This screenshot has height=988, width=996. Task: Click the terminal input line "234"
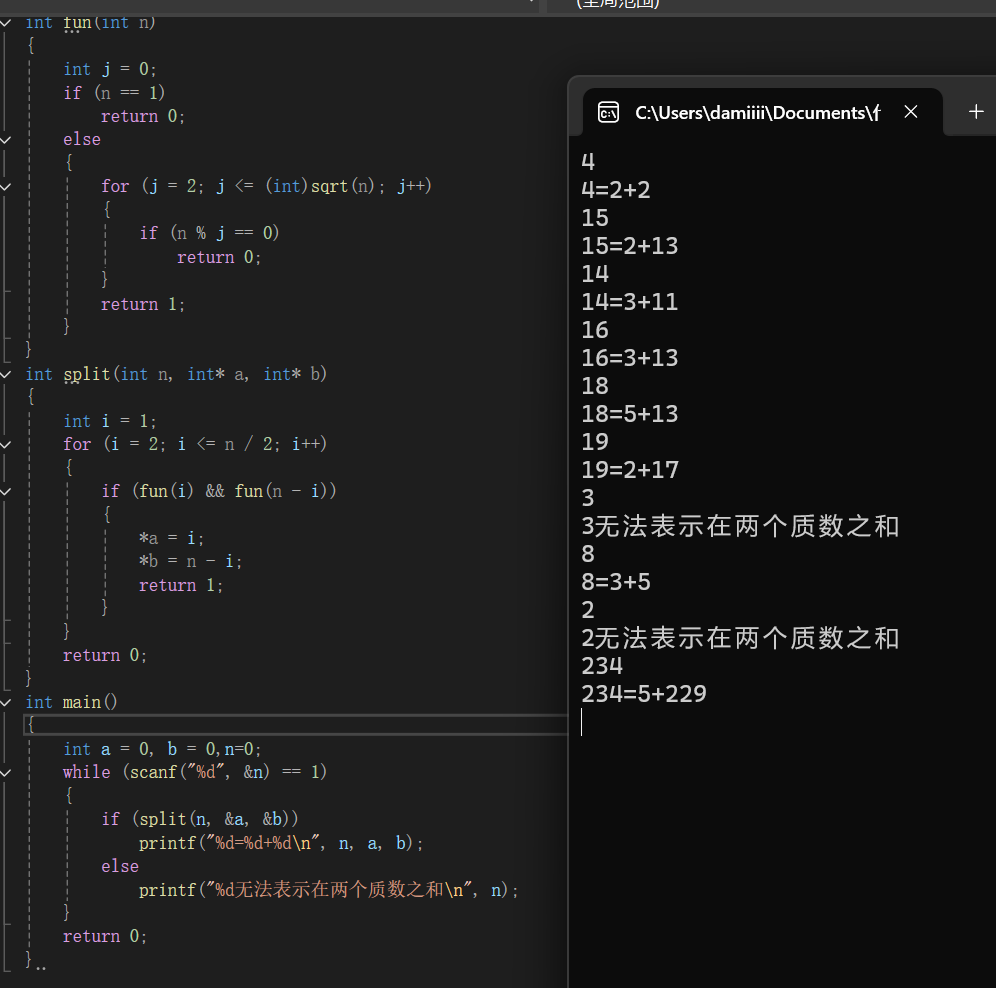(x=602, y=666)
